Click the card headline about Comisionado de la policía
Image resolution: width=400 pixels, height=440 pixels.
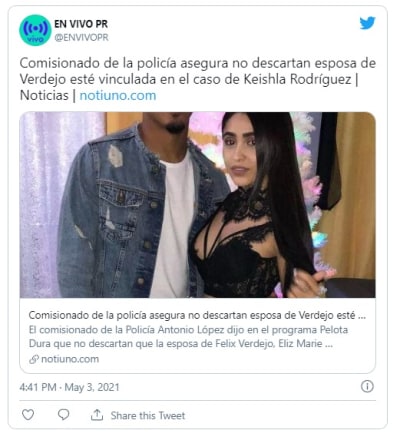point(197,315)
